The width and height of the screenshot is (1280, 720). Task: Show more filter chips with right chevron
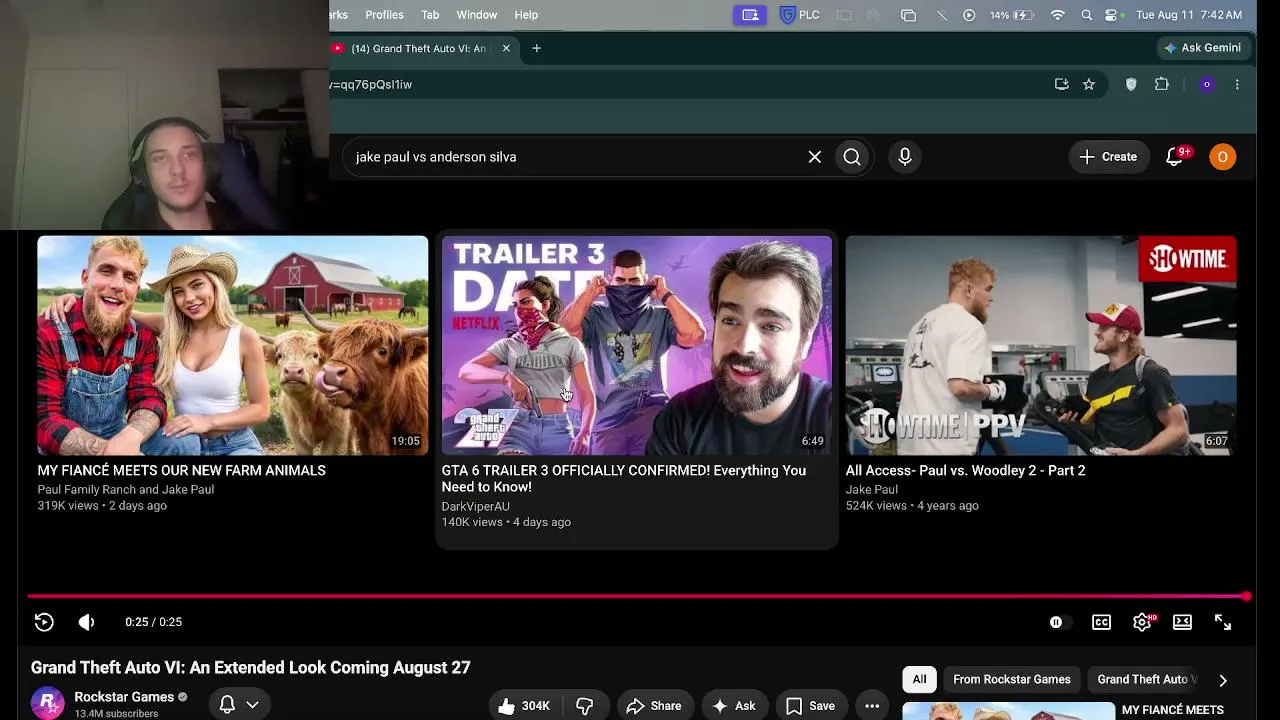[1223, 680]
